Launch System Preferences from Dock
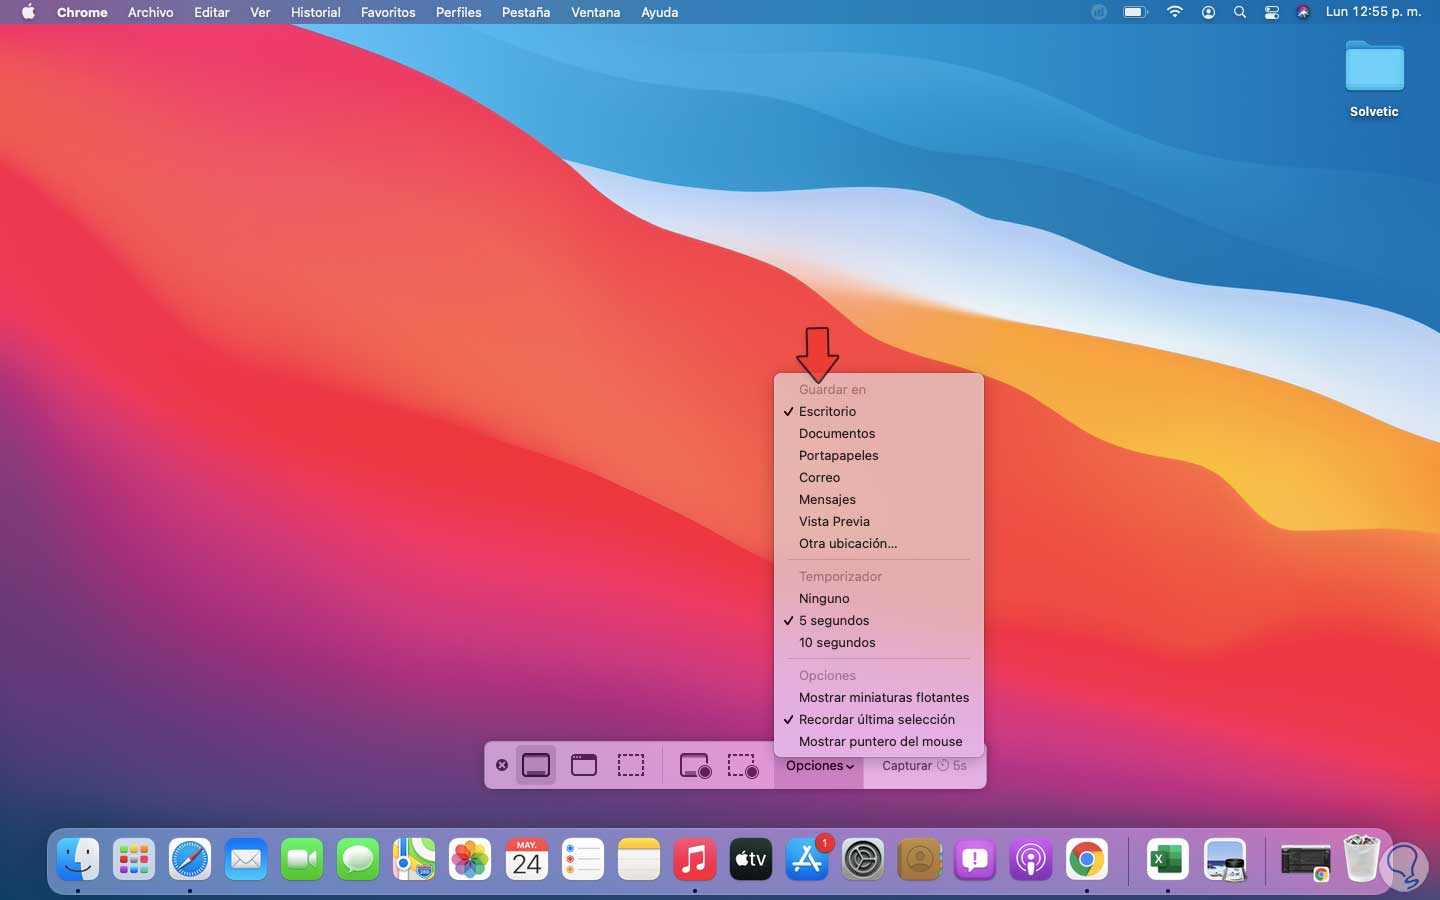Viewport: 1440px width, 900px height. click(x=863, y=859)
